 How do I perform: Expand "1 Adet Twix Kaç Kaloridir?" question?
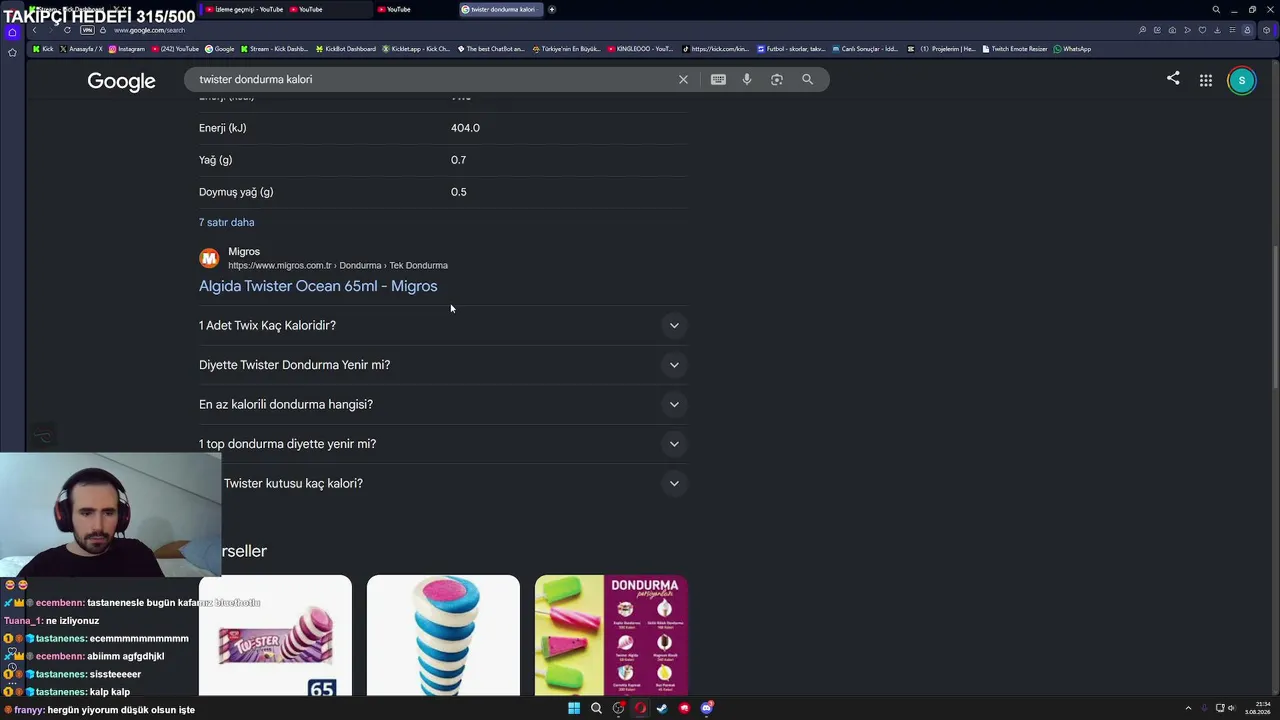click(443, 325)
